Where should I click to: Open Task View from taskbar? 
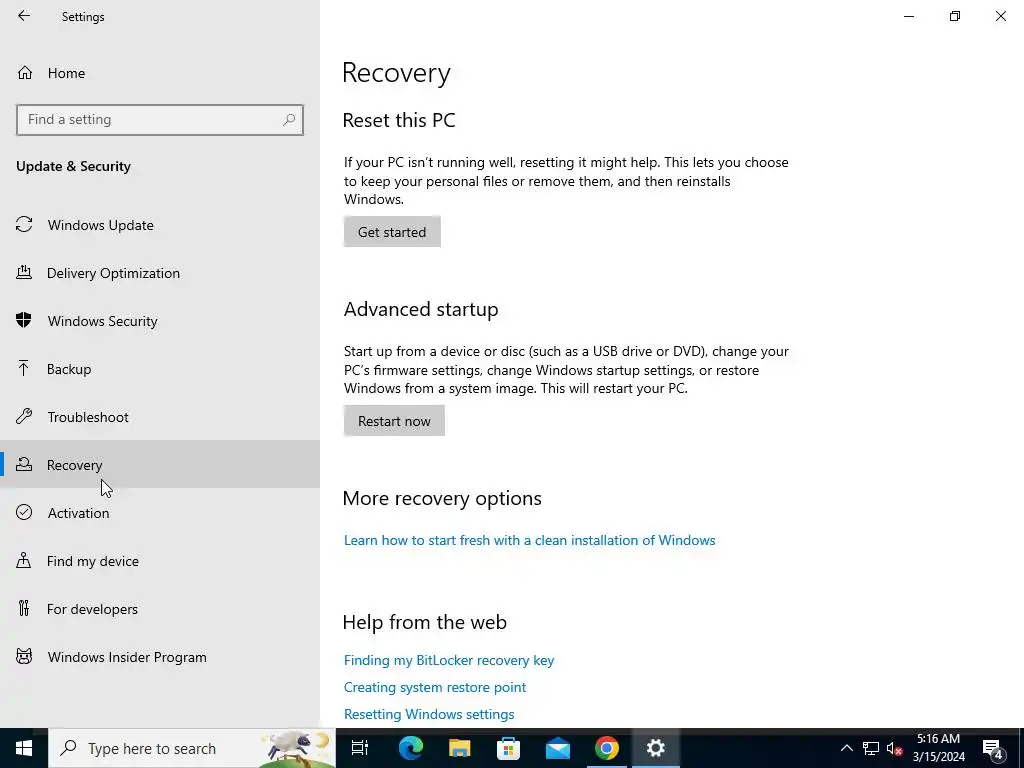pyautogui.click(x=360, y=748)
